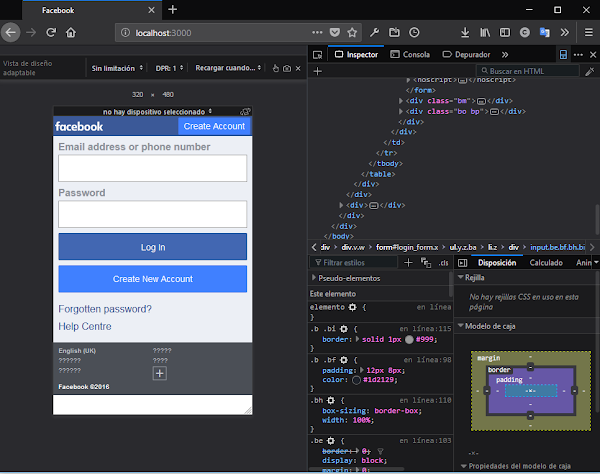
Task: Click the Email address or phone number field
Action: 152,168
